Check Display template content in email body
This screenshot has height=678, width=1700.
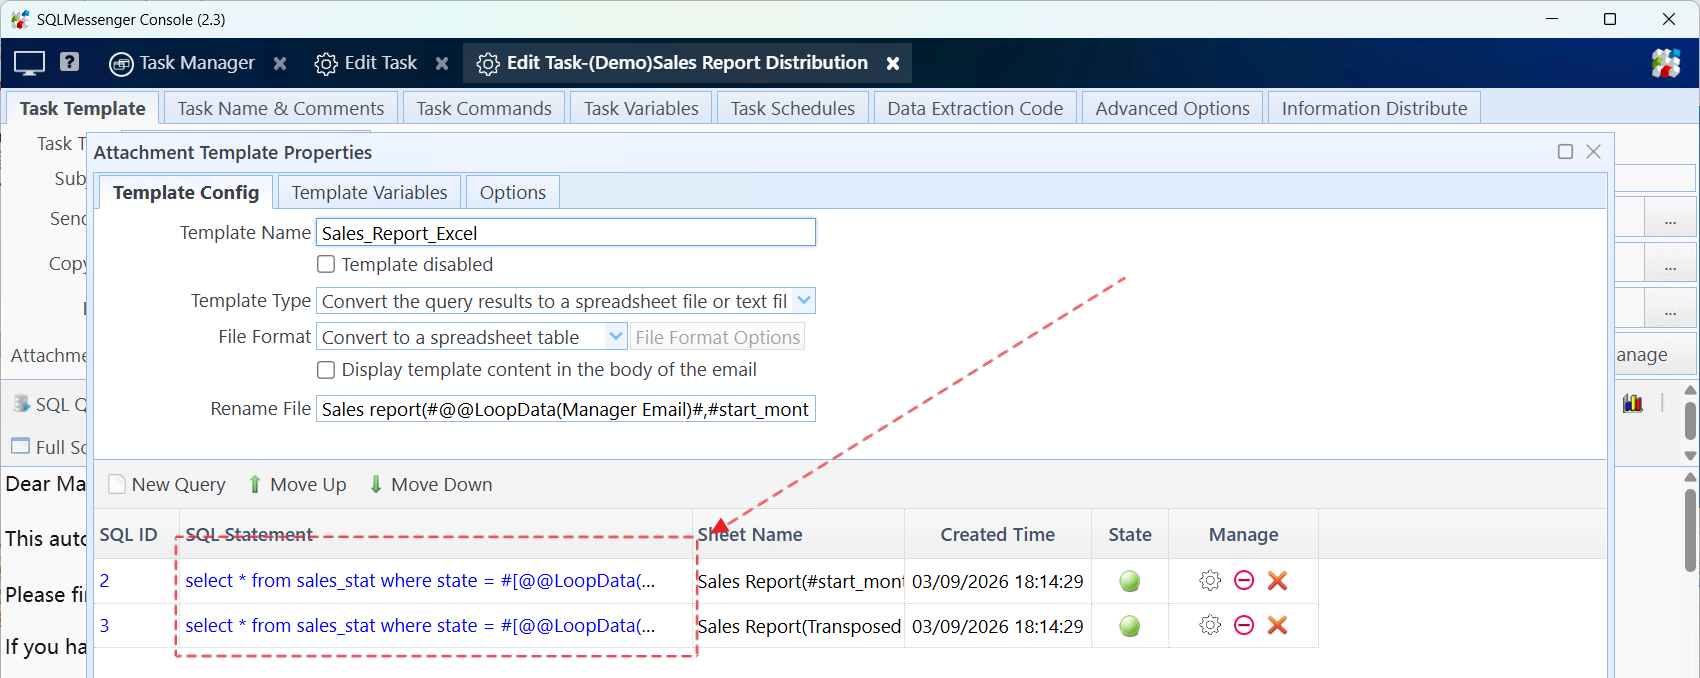point(326,370)
